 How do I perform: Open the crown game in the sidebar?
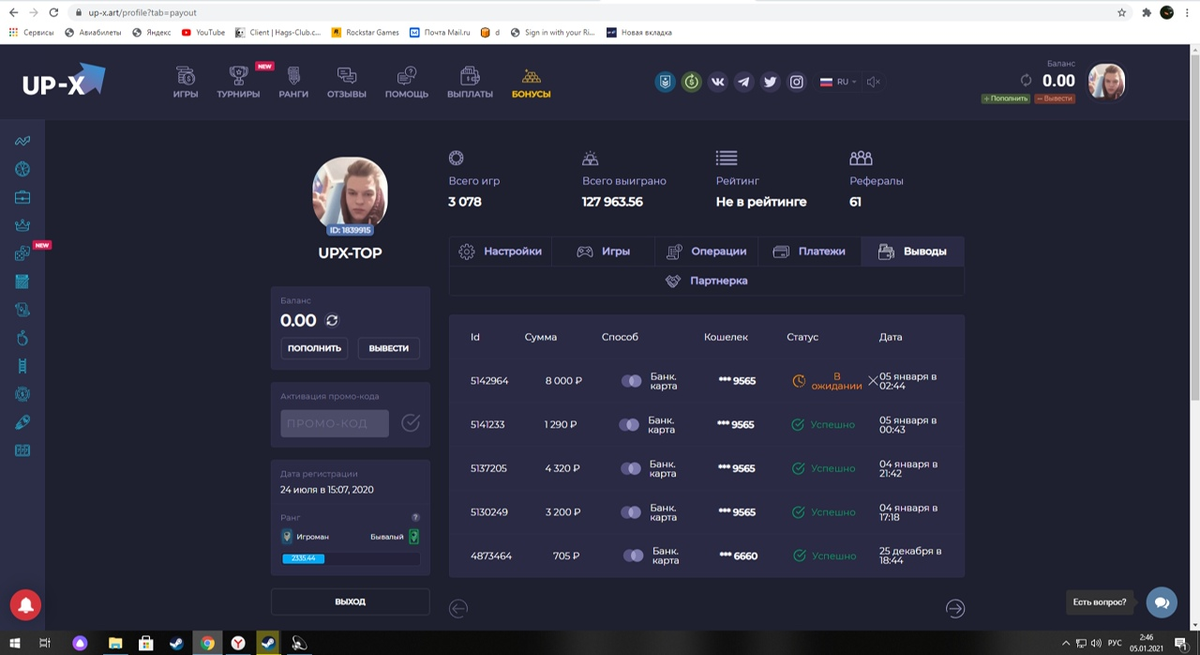point(22,225)
